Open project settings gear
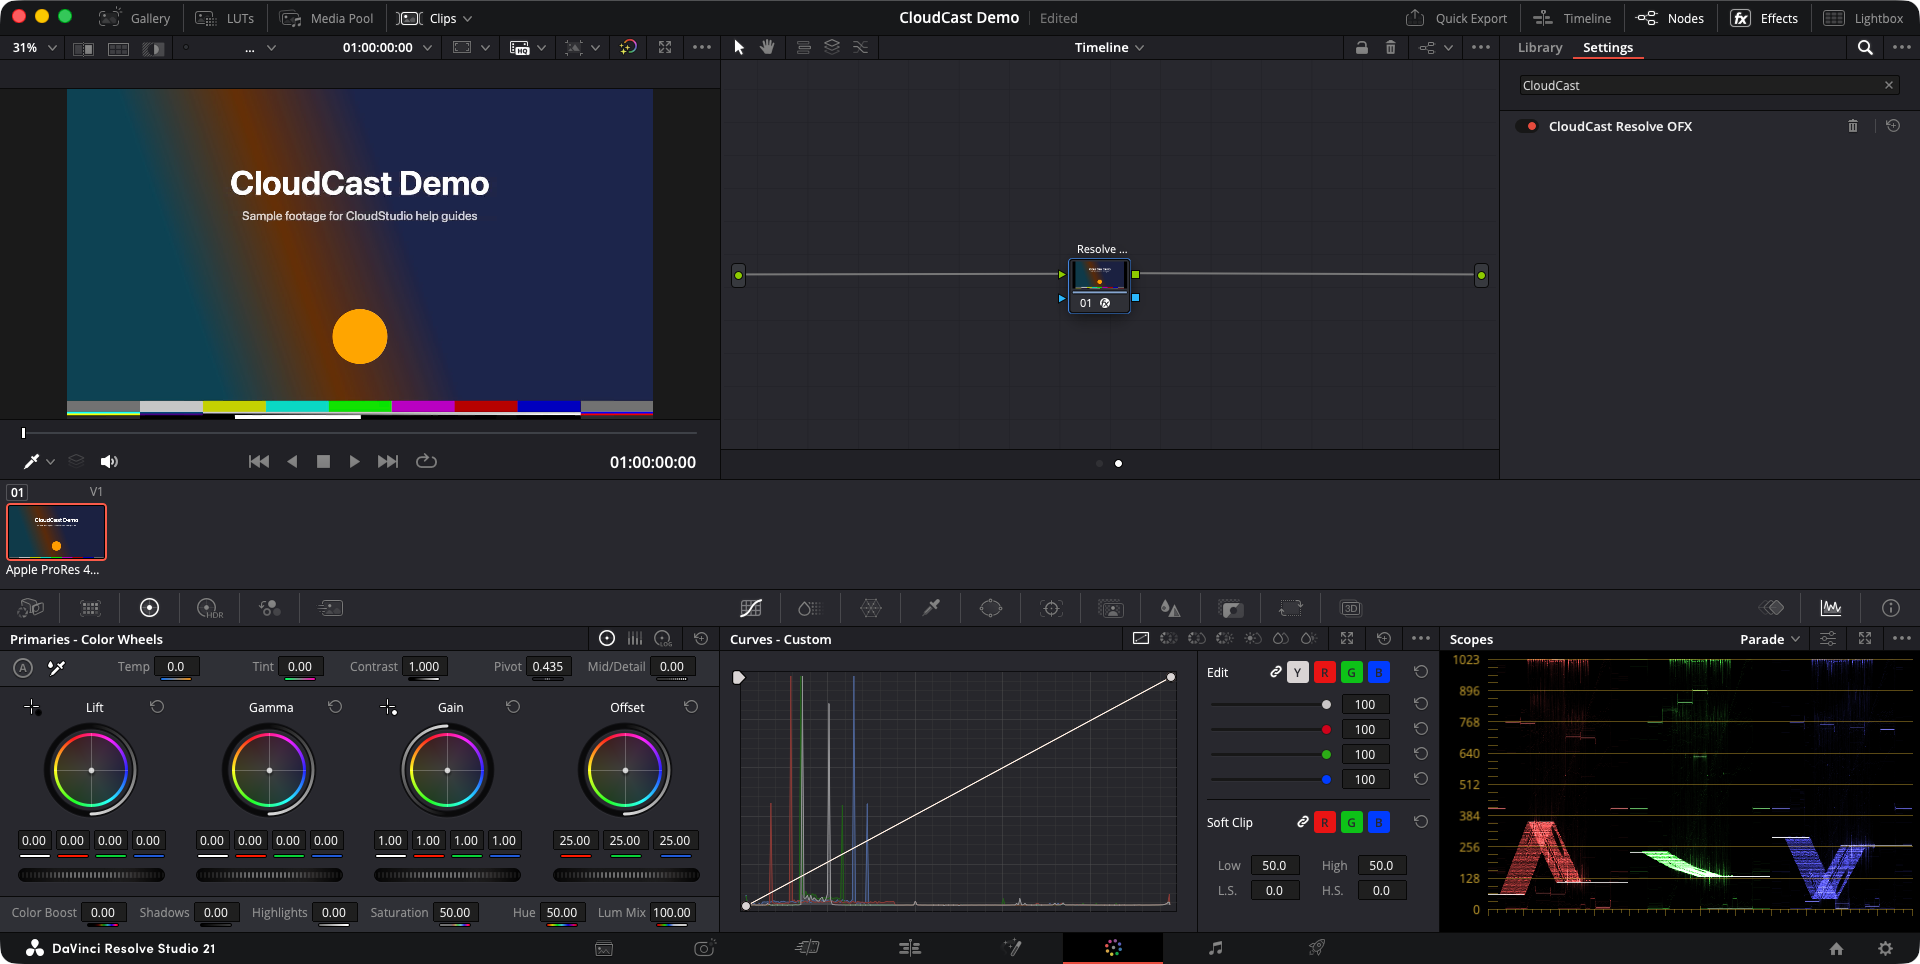The height and width of the screenshot is (964, 1920). click(1885, 948)
